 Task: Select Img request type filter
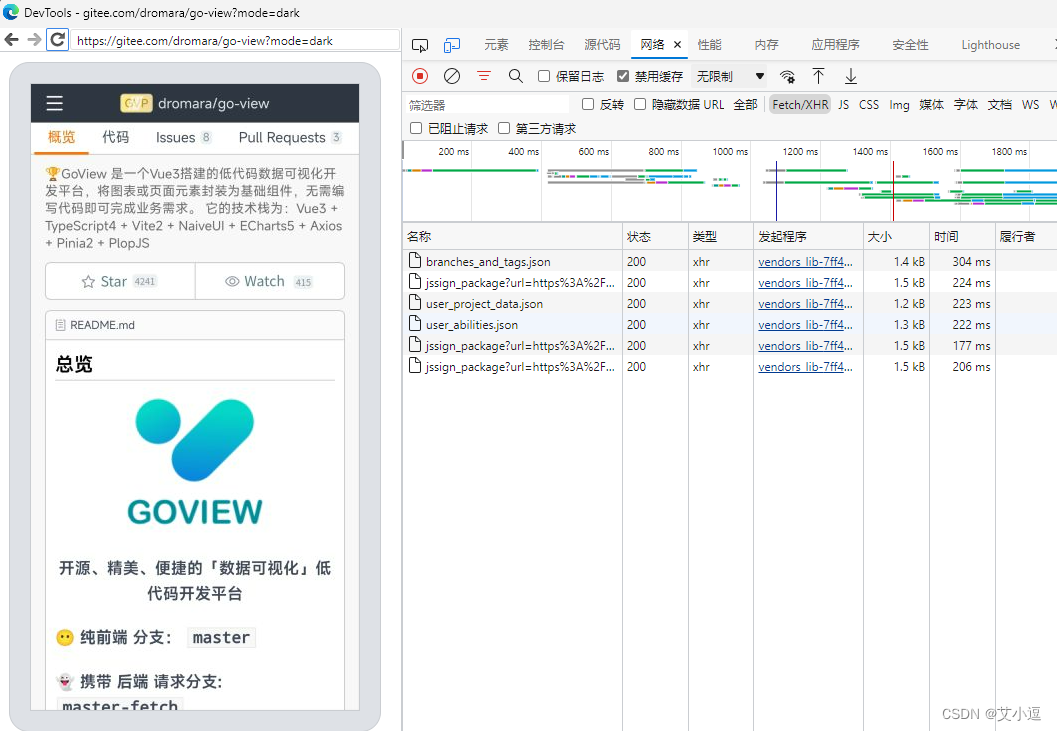[x=899, y=105]
